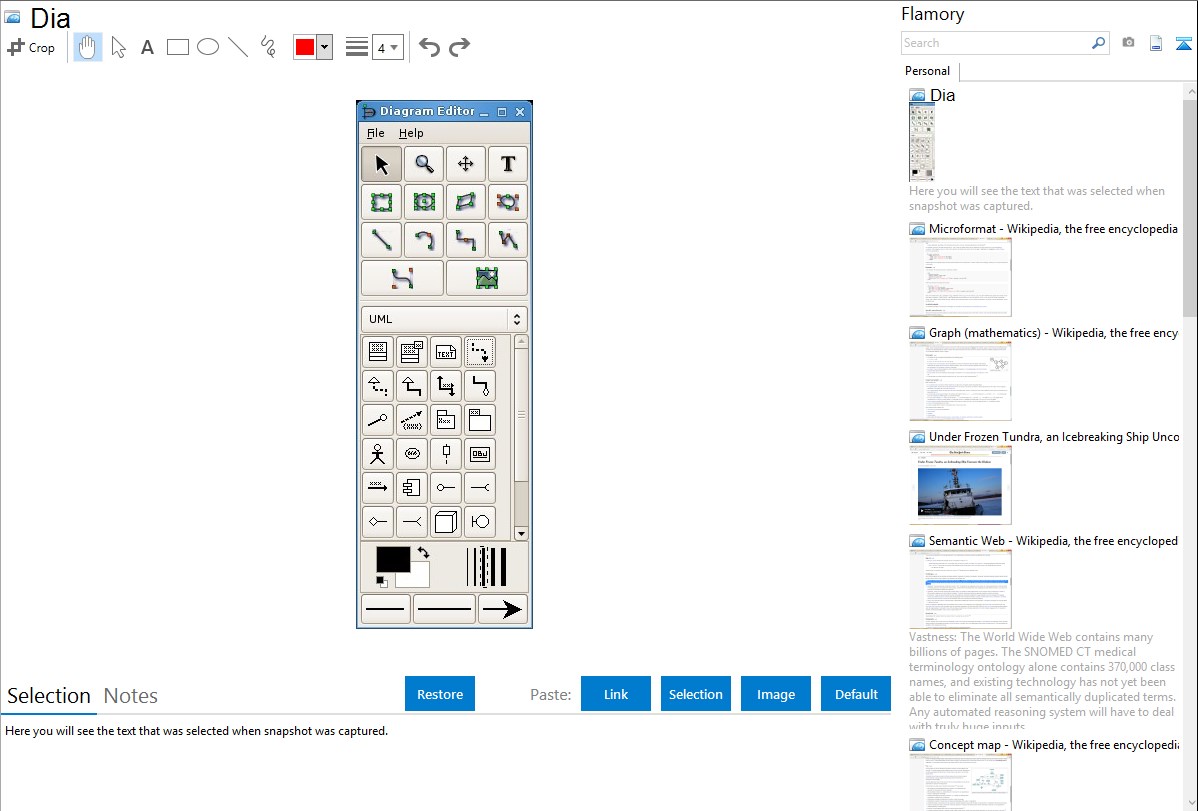Open the Help menu in Diagram Editor
Screen dimensions: 1198x811
coord(411,133)
